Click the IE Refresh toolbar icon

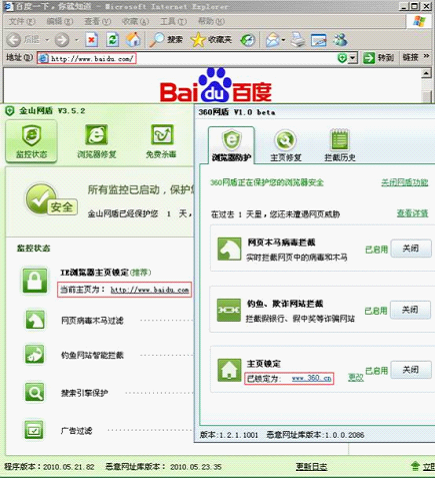[x=113, y=40]
